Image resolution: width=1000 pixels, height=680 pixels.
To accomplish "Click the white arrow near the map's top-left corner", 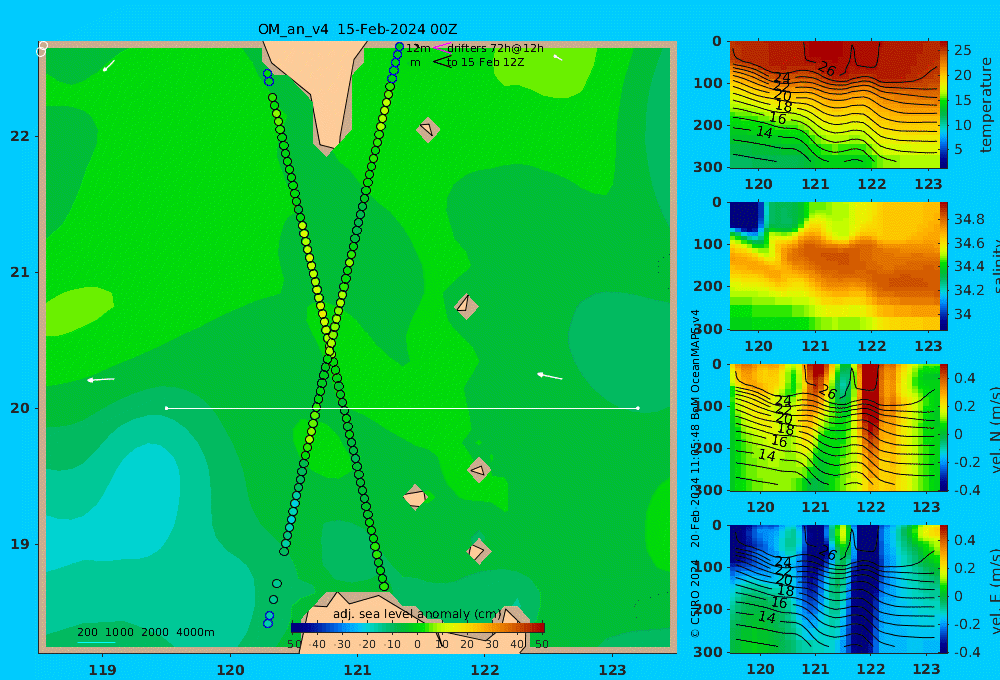I will [109, 66].
